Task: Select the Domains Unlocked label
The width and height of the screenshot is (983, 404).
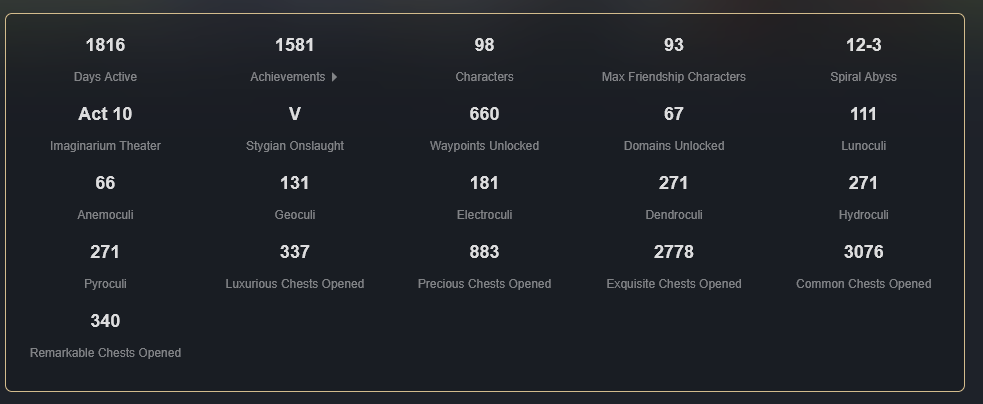Action: click(x=674, y=146)
